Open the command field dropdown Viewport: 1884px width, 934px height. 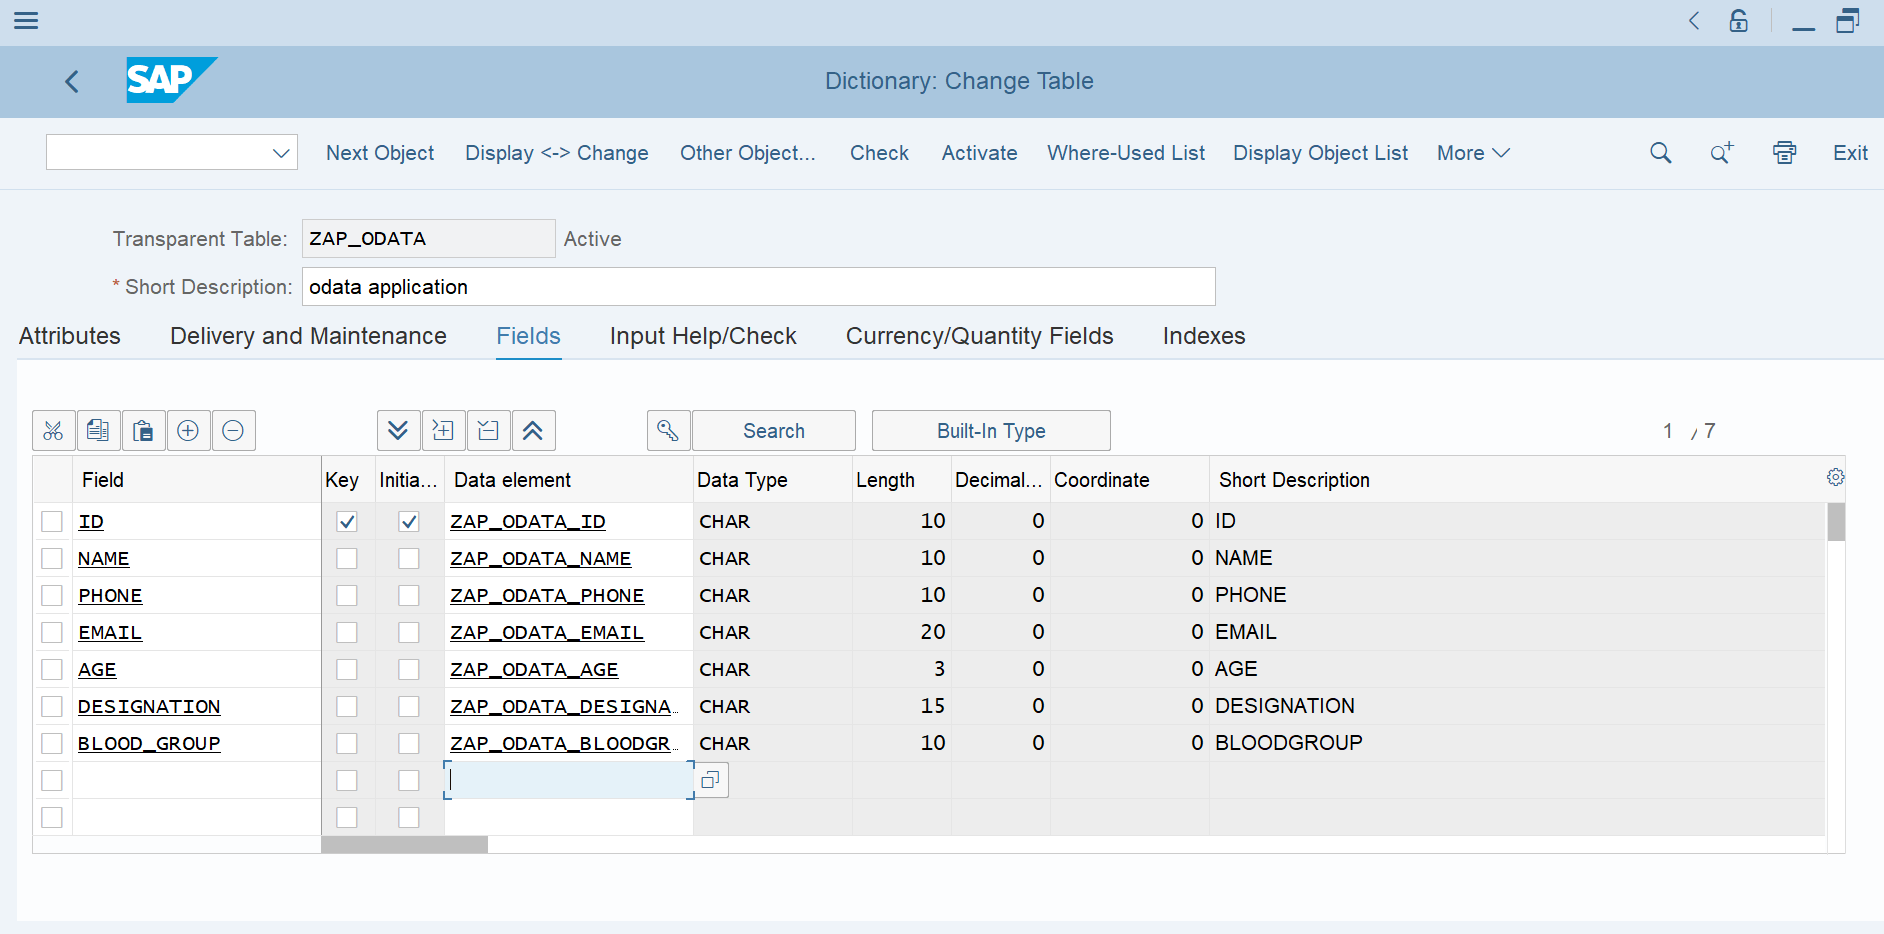coord(281,152)
